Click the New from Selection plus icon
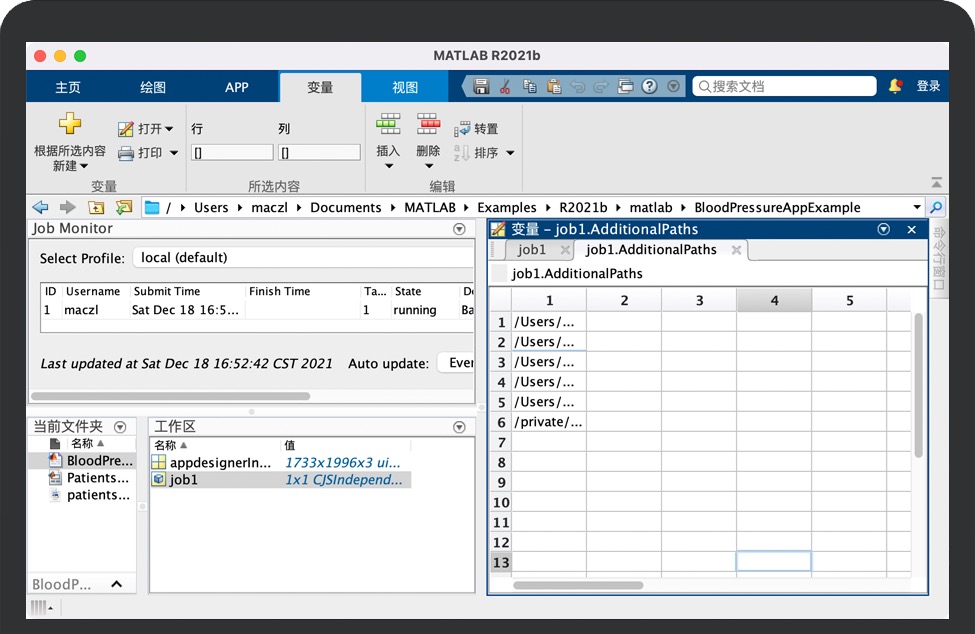975x634 pixels. tap(69, 124)
